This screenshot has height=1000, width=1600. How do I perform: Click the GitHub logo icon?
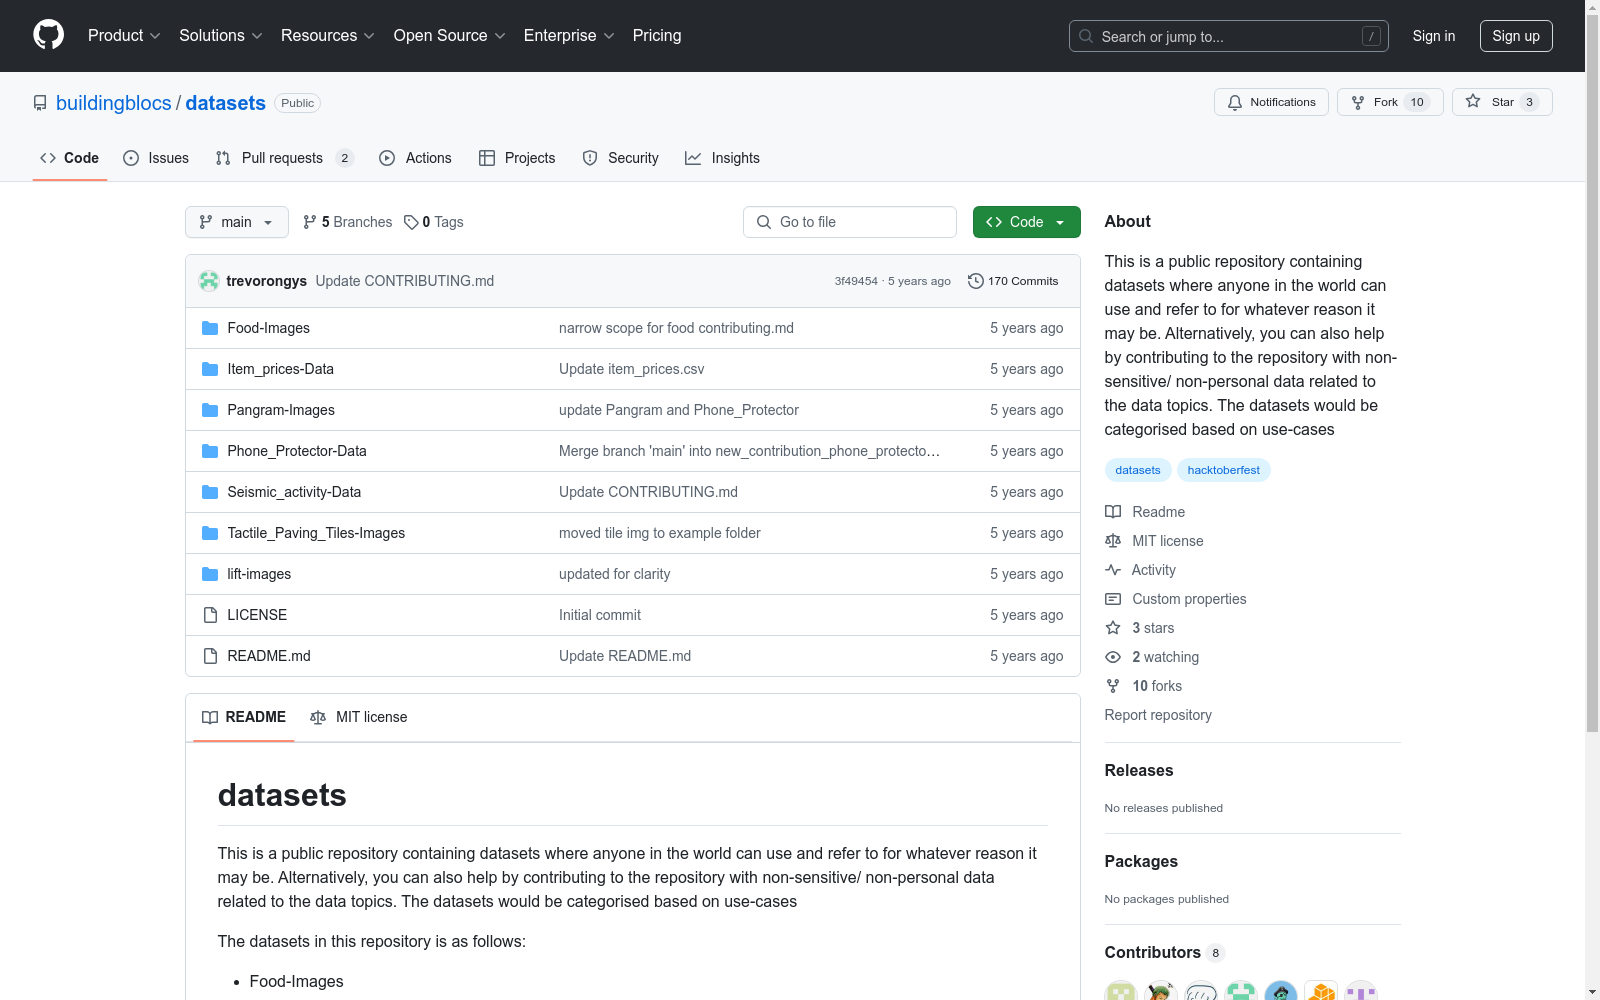(48, 35)
